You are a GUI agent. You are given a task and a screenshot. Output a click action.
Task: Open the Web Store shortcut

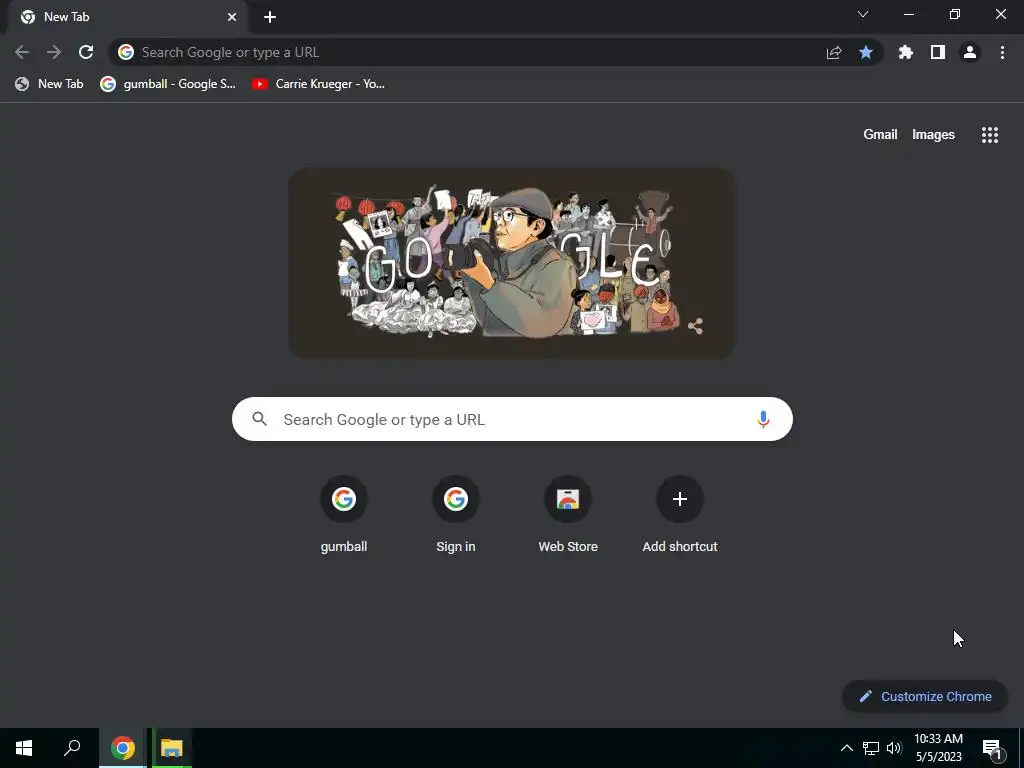point(568,515)
